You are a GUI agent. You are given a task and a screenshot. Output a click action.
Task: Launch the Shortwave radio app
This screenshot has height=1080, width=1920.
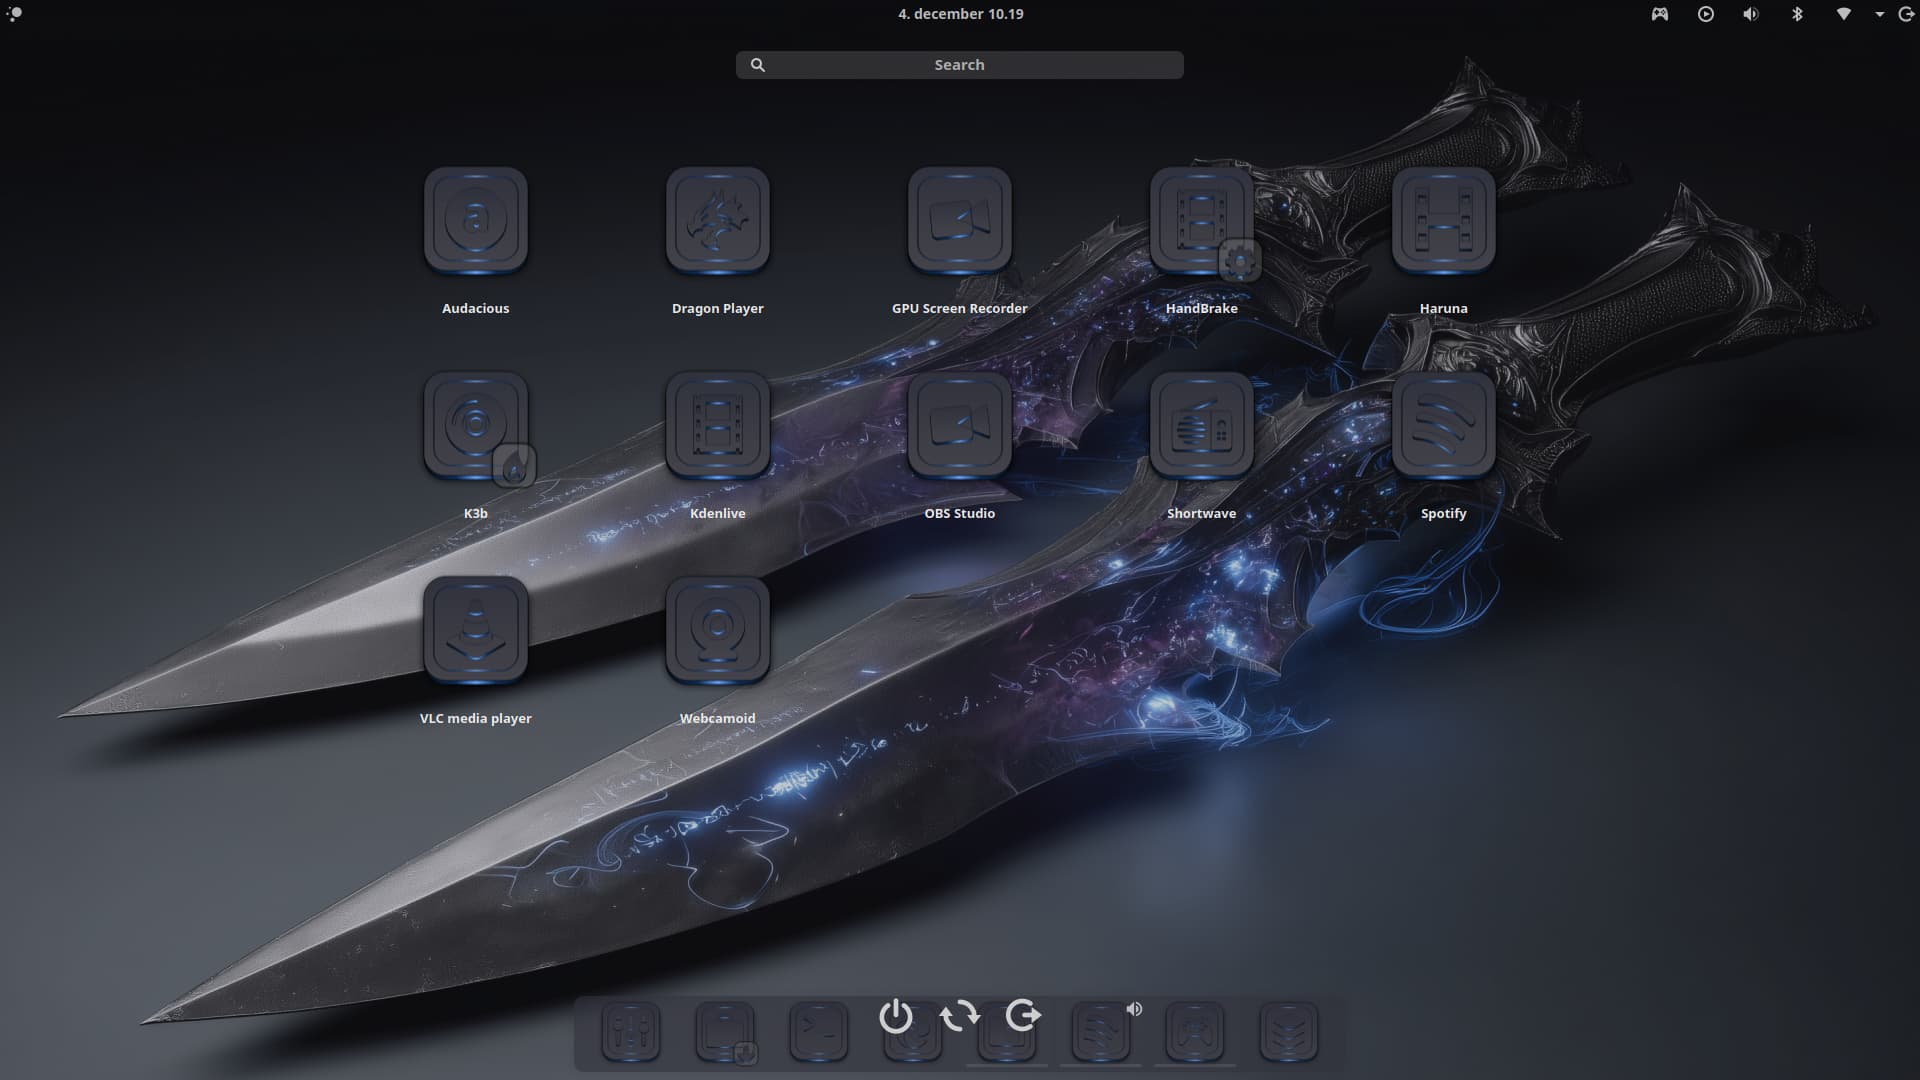(1201, 425)
